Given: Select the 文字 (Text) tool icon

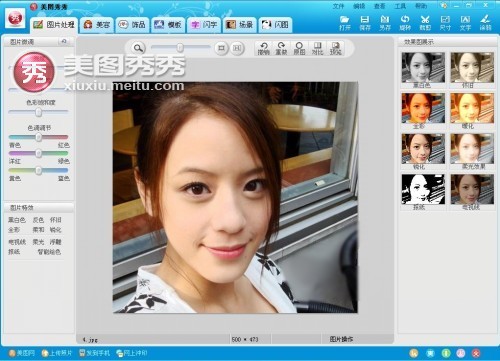Looking at the screenshot, I should [465, 23].
